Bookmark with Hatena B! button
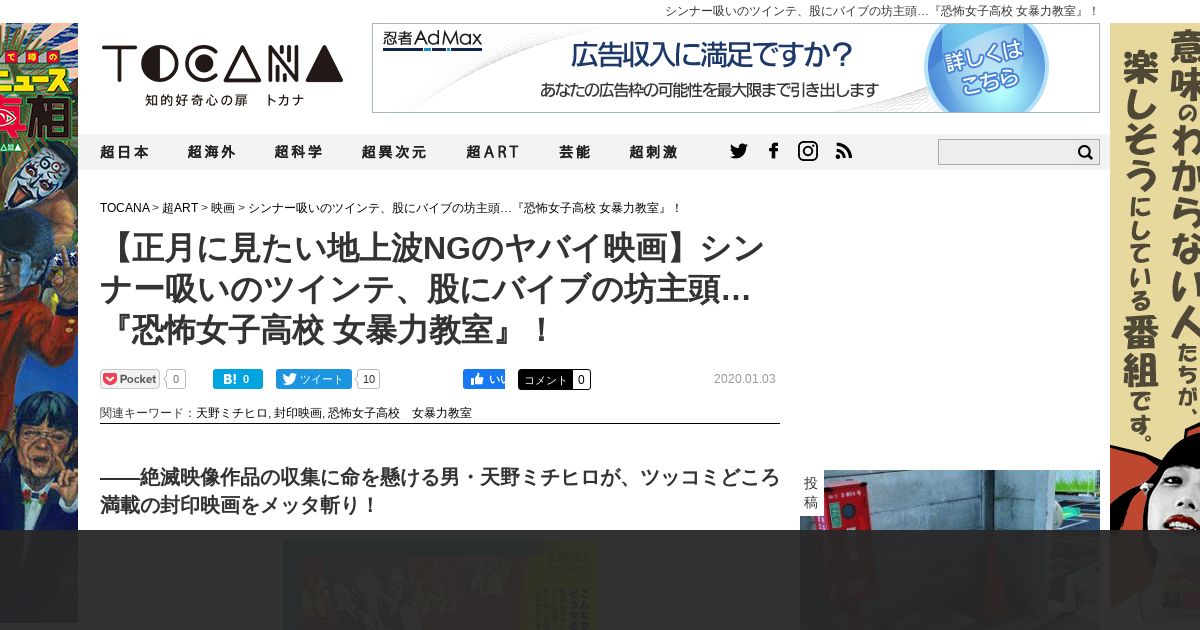Screen dimensions: 1200x630 click(x=238, y=379)
